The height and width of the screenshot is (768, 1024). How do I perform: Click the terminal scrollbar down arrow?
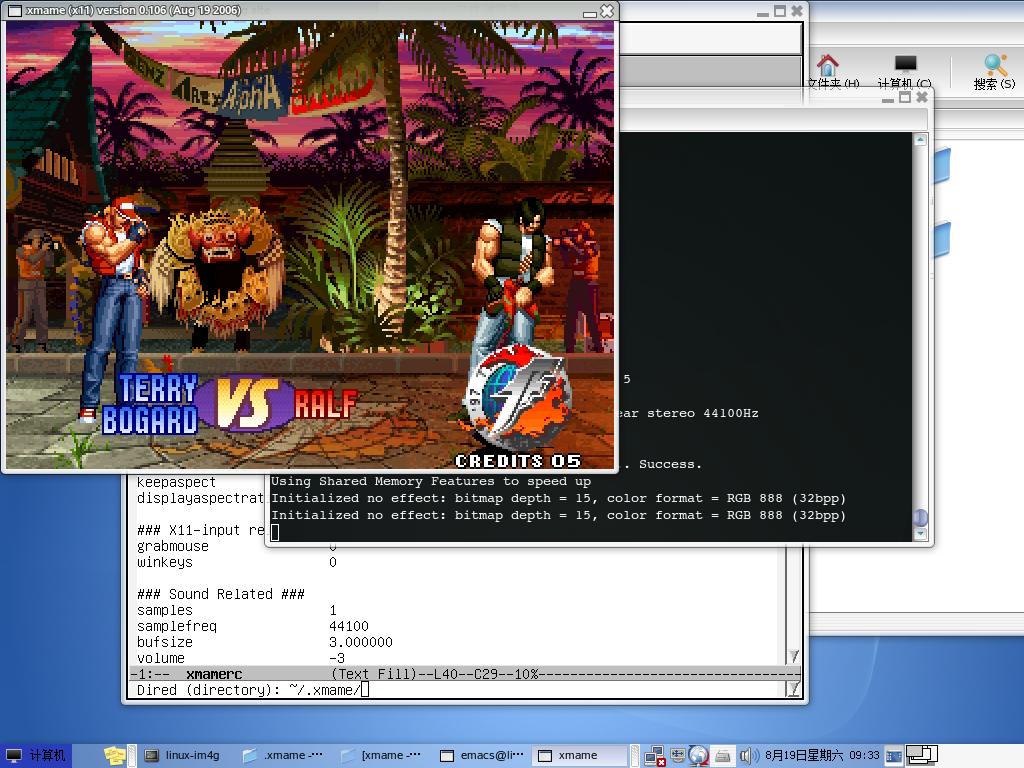coord(920,534)
